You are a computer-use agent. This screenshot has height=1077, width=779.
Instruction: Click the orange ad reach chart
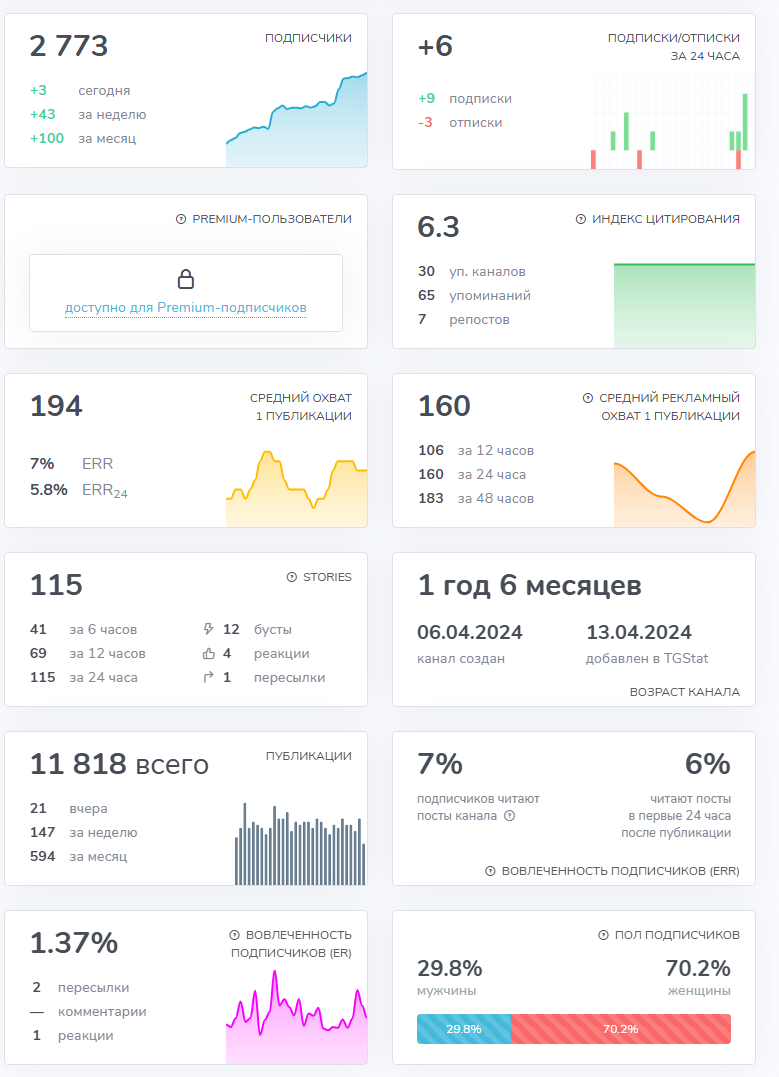coord(684,488)
